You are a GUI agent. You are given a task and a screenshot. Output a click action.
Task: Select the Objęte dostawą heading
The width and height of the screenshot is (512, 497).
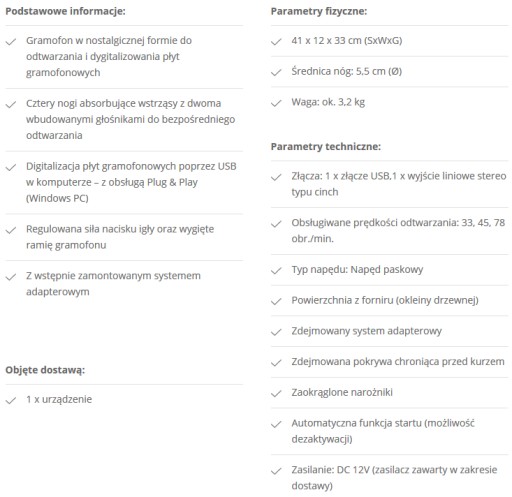point(45,370)
